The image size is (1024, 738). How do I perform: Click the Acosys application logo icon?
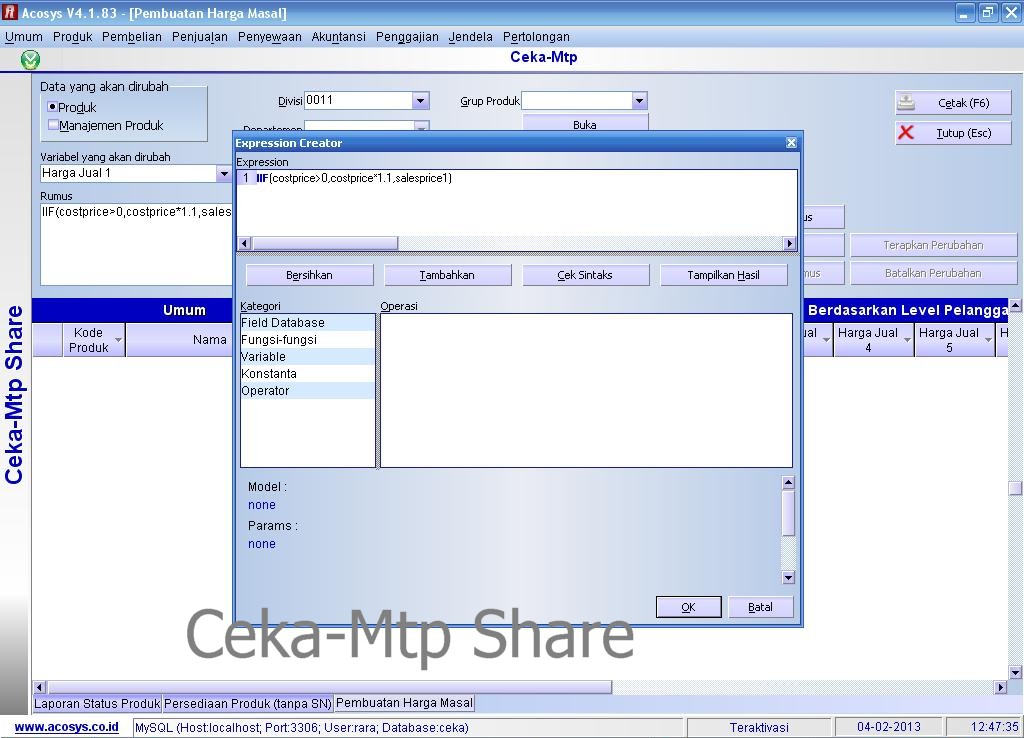[x=10, y=12]
